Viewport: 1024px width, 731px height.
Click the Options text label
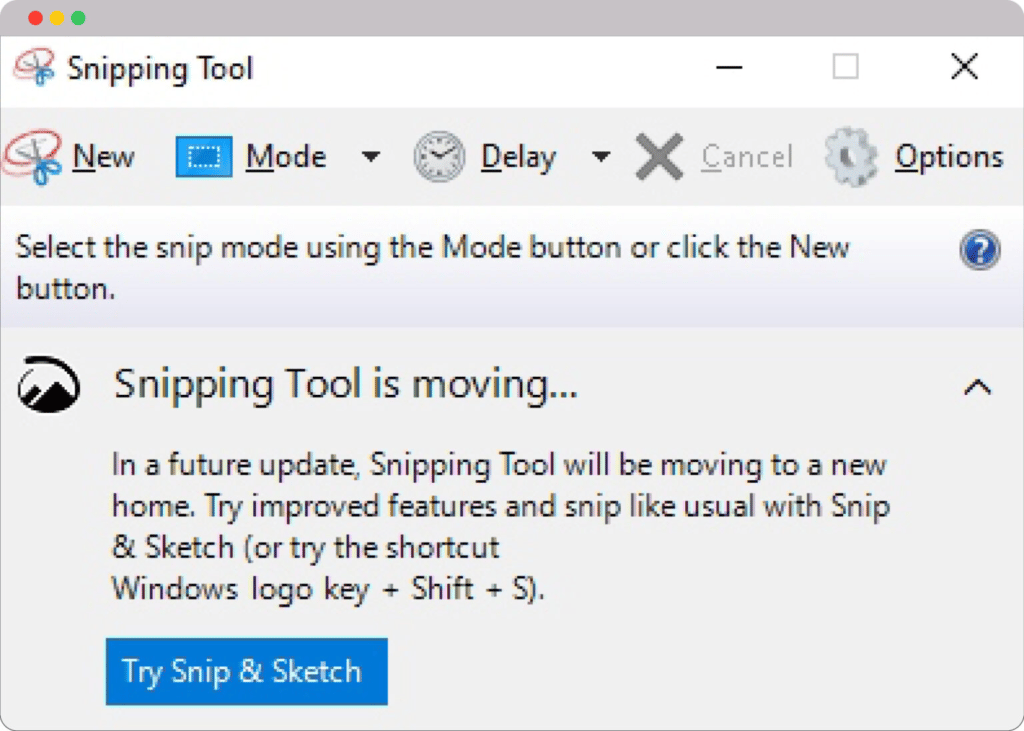(948, 157)
